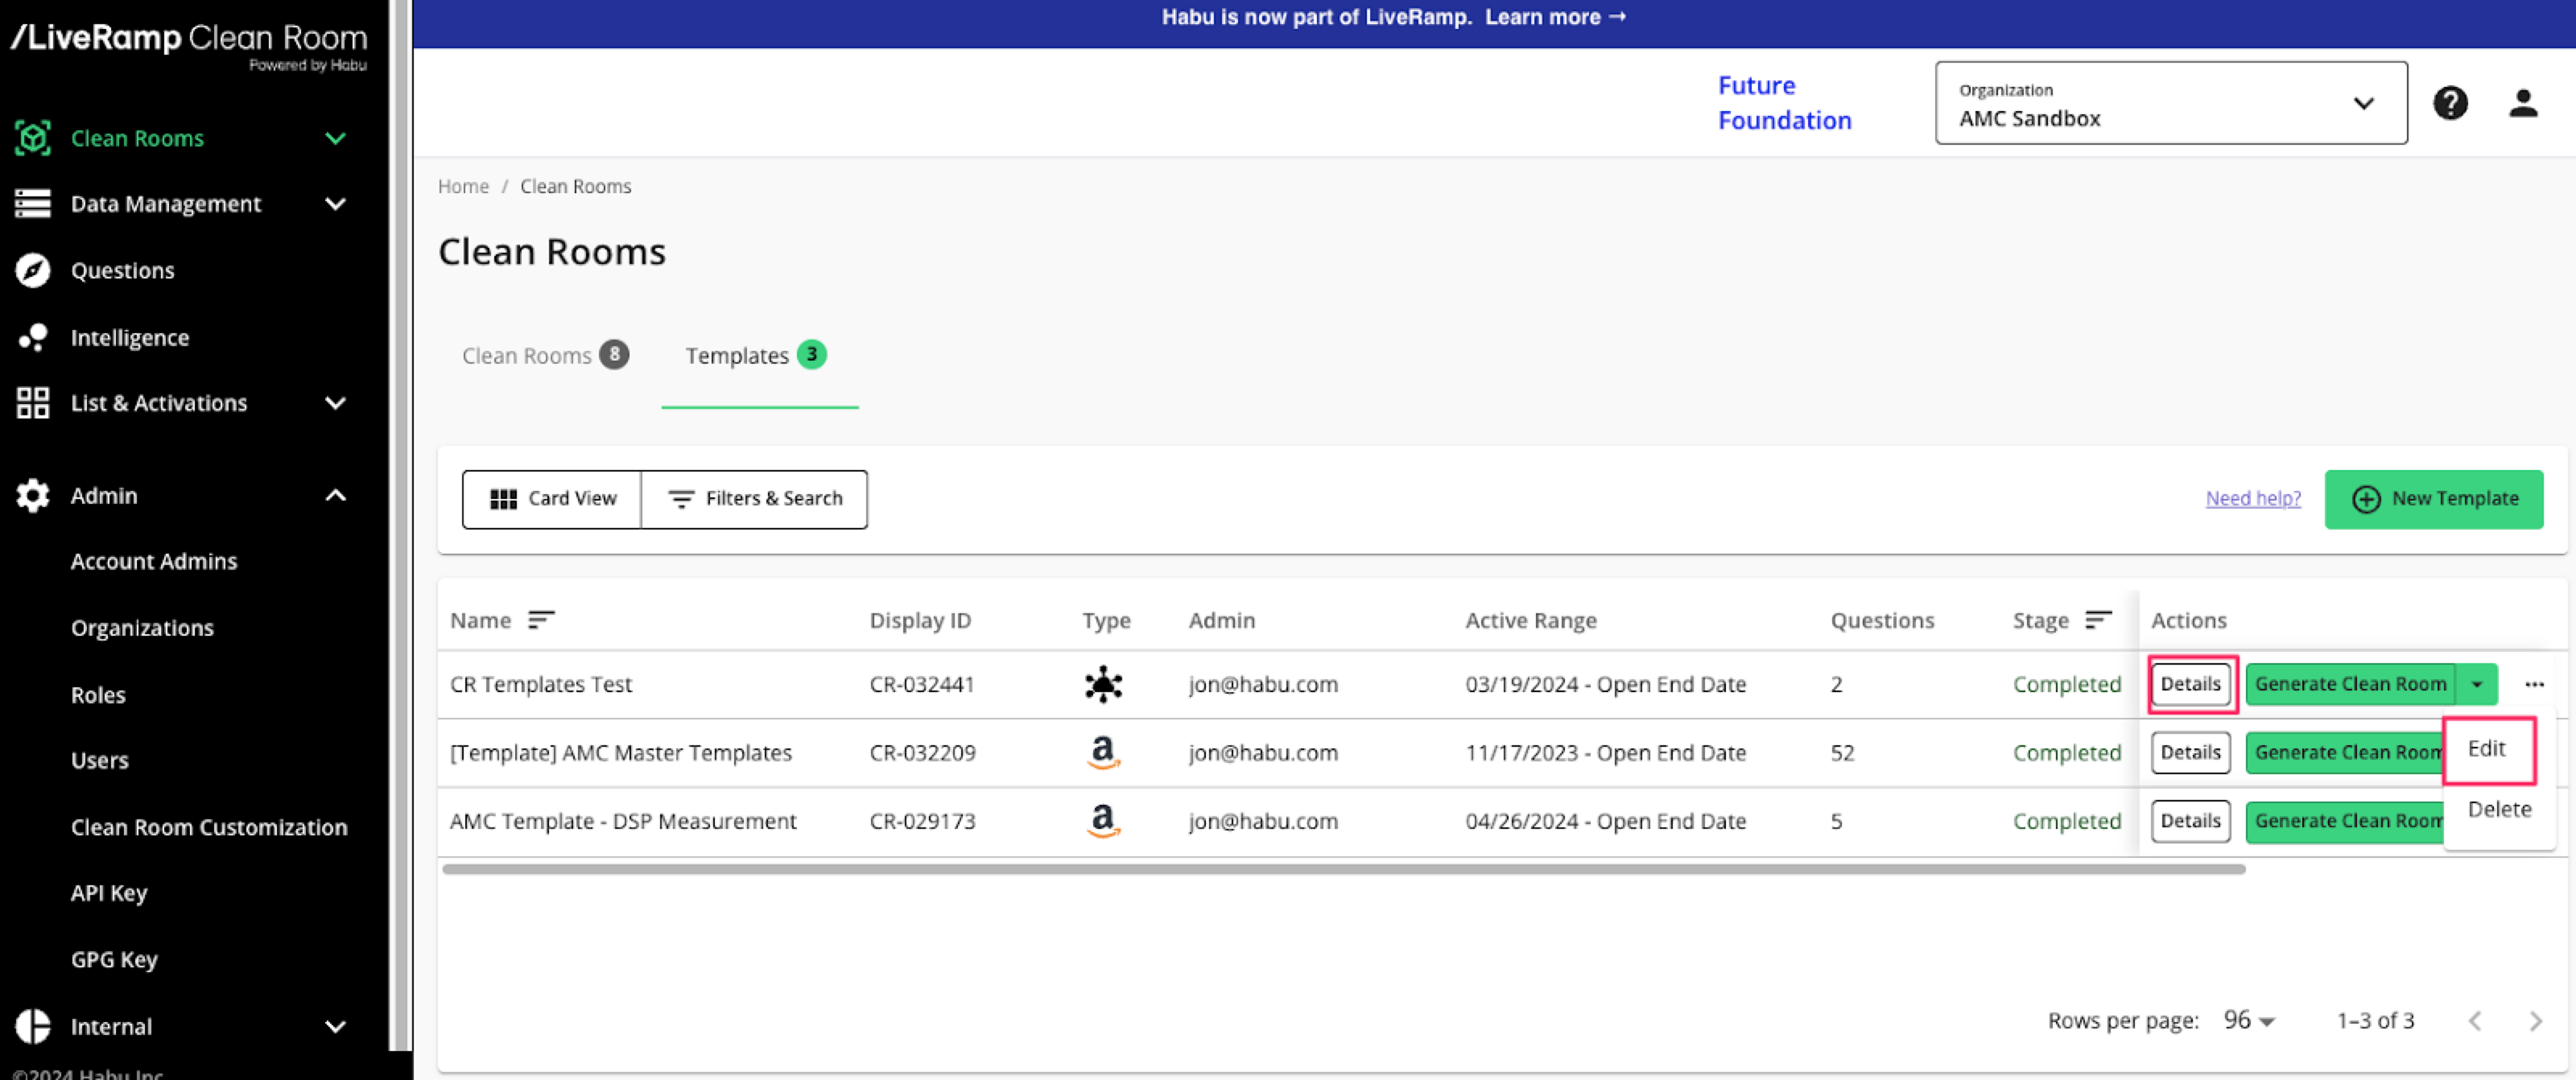Sort table by Stage column icon
The image size is (2576, 1080).
click(2097, 620)
